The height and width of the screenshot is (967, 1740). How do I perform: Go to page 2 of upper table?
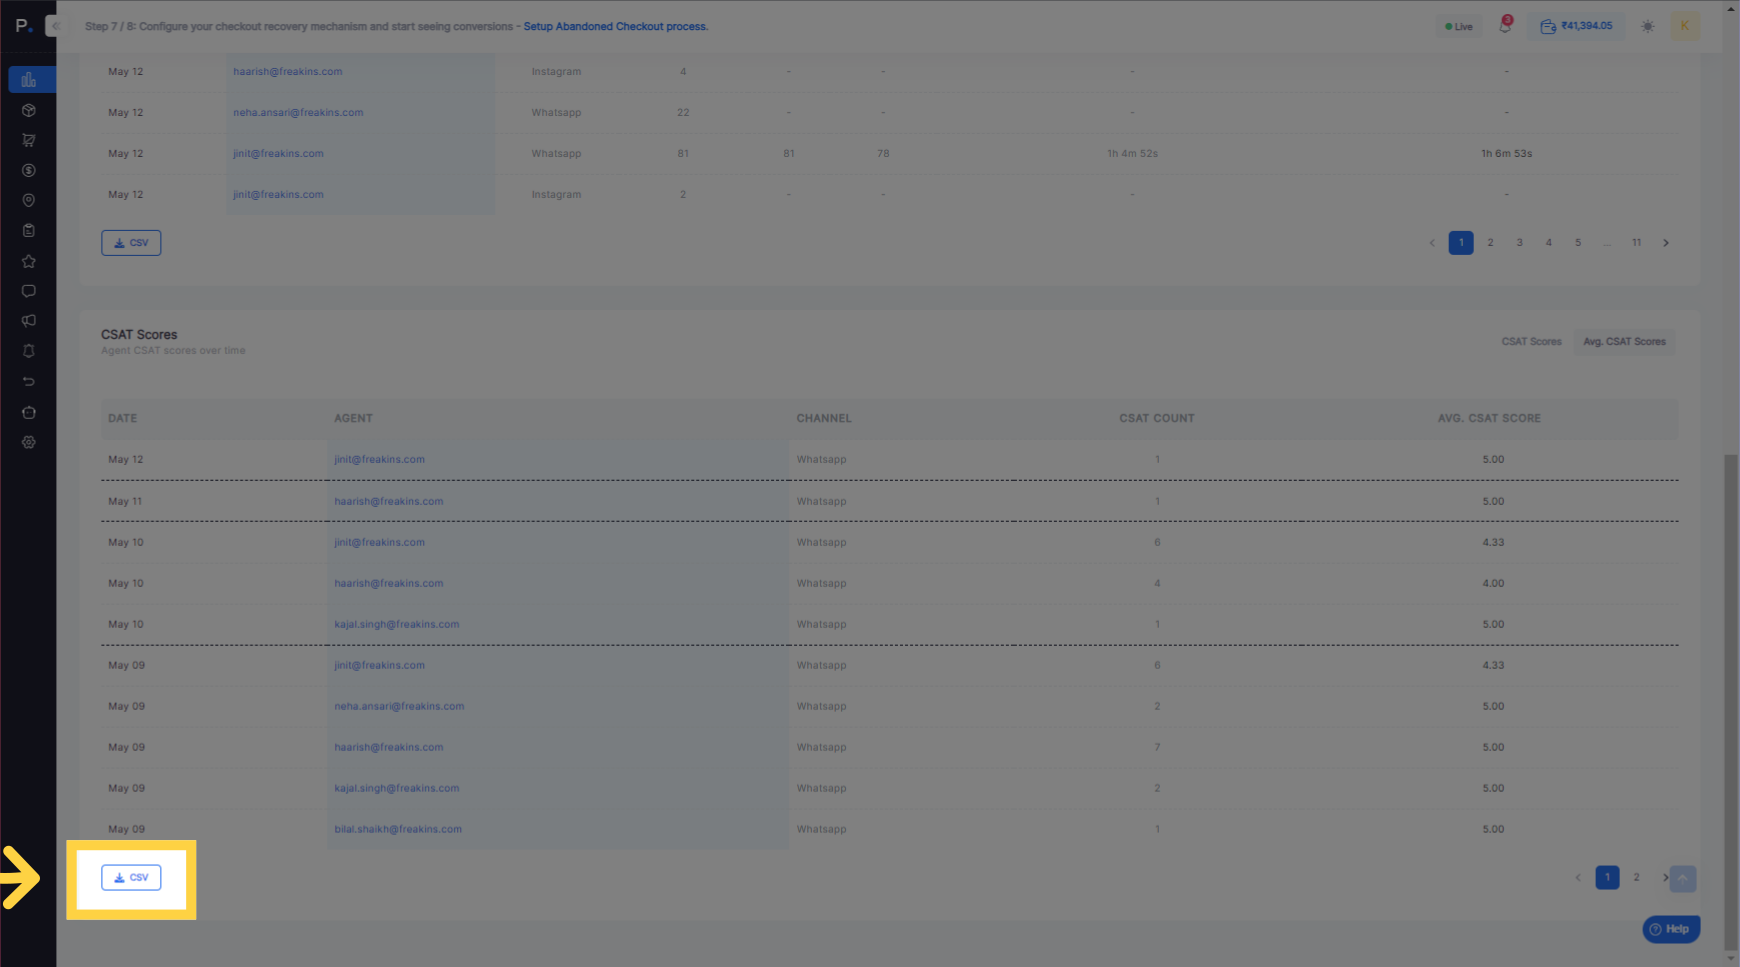click(1490, 243)
